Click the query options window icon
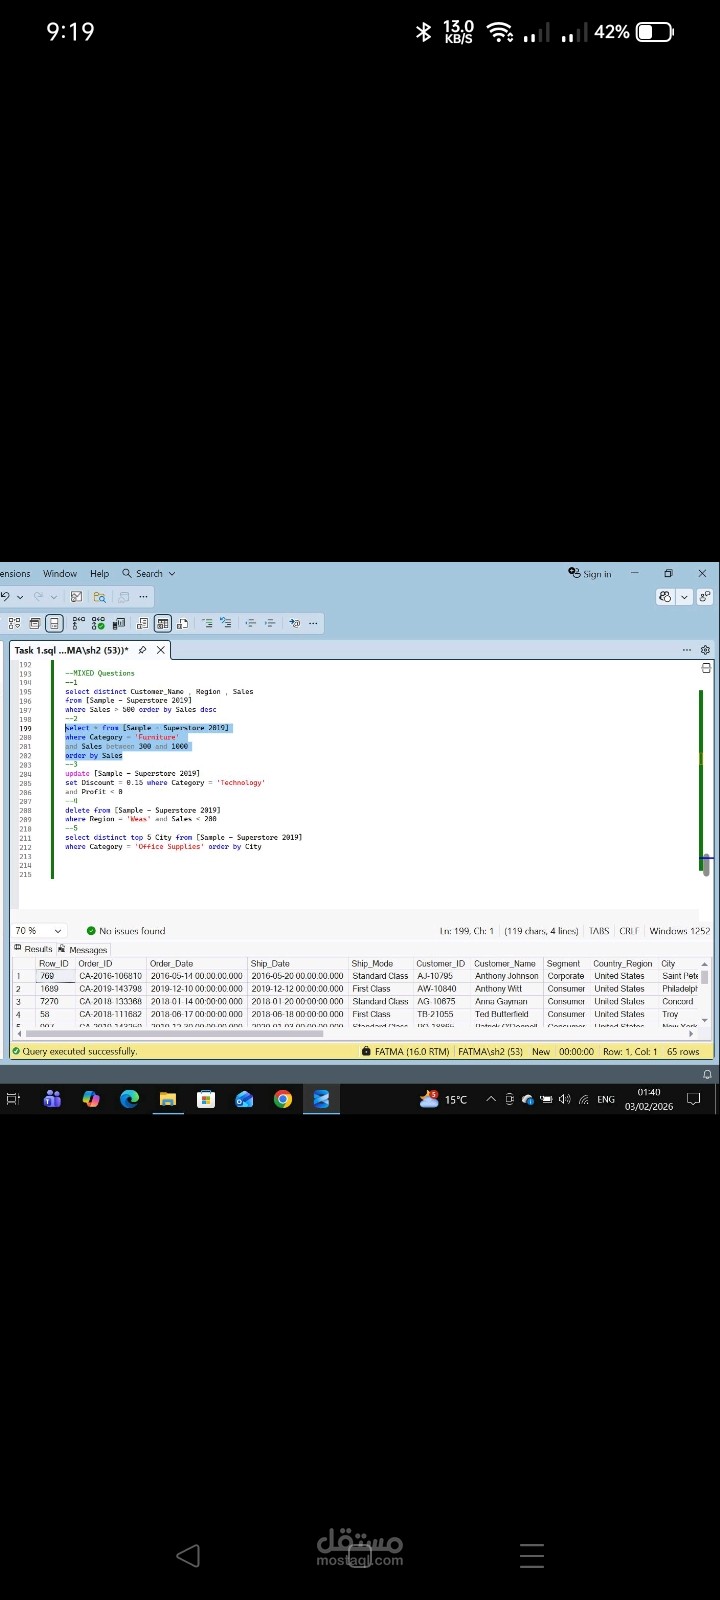The image size is (720, 1600). (x=34, y=623)
